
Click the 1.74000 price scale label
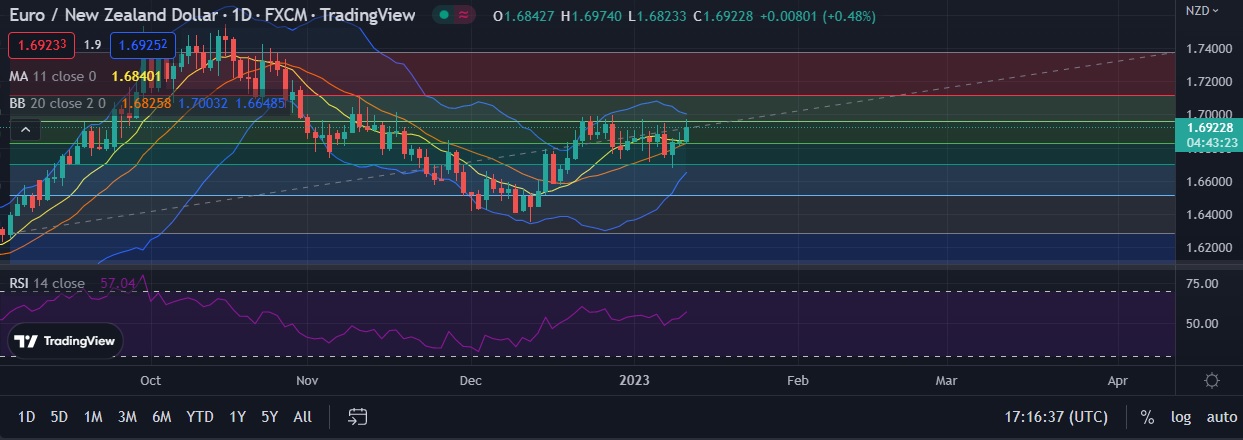tap(1207, 49)
